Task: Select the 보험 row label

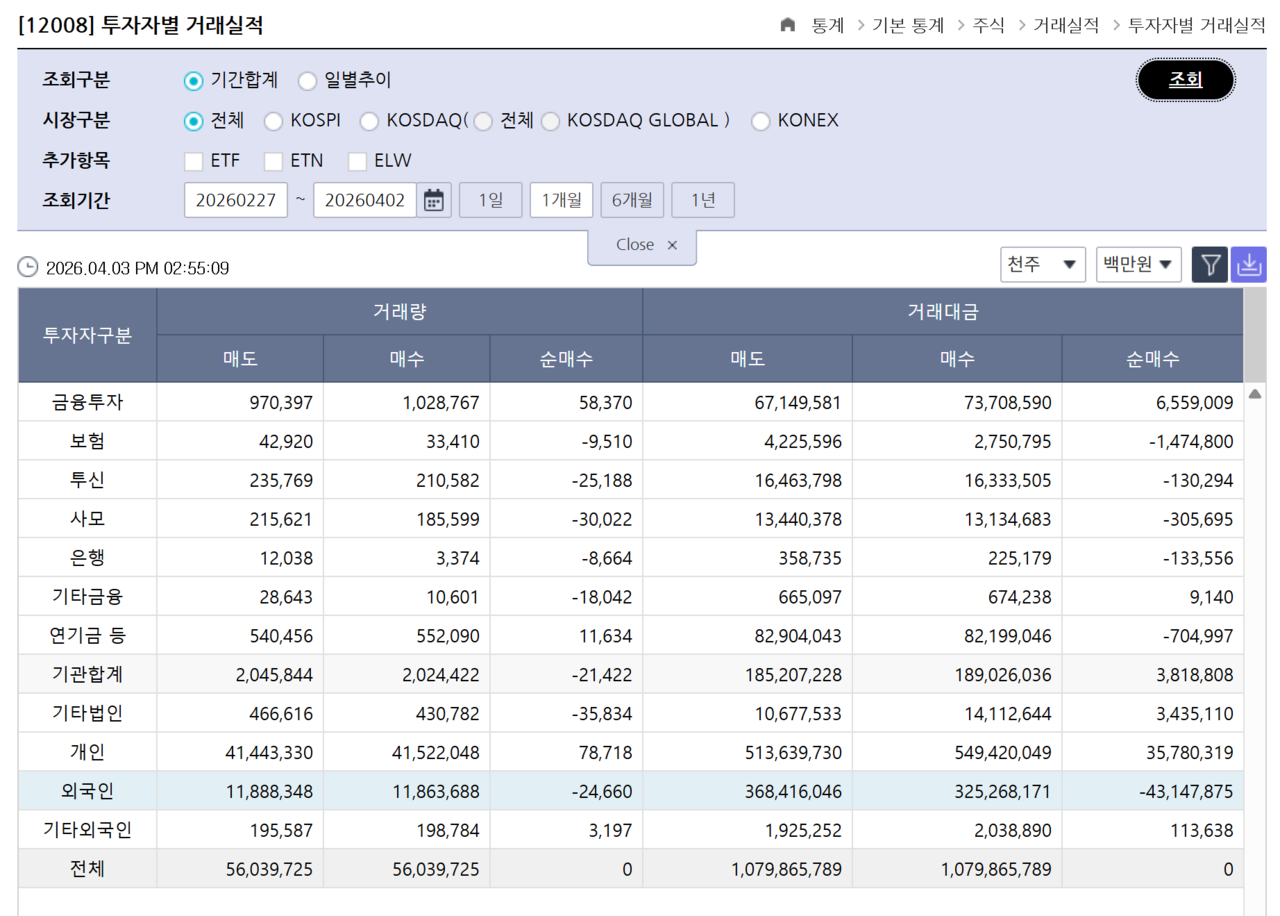Action: (x=87, y=441)
